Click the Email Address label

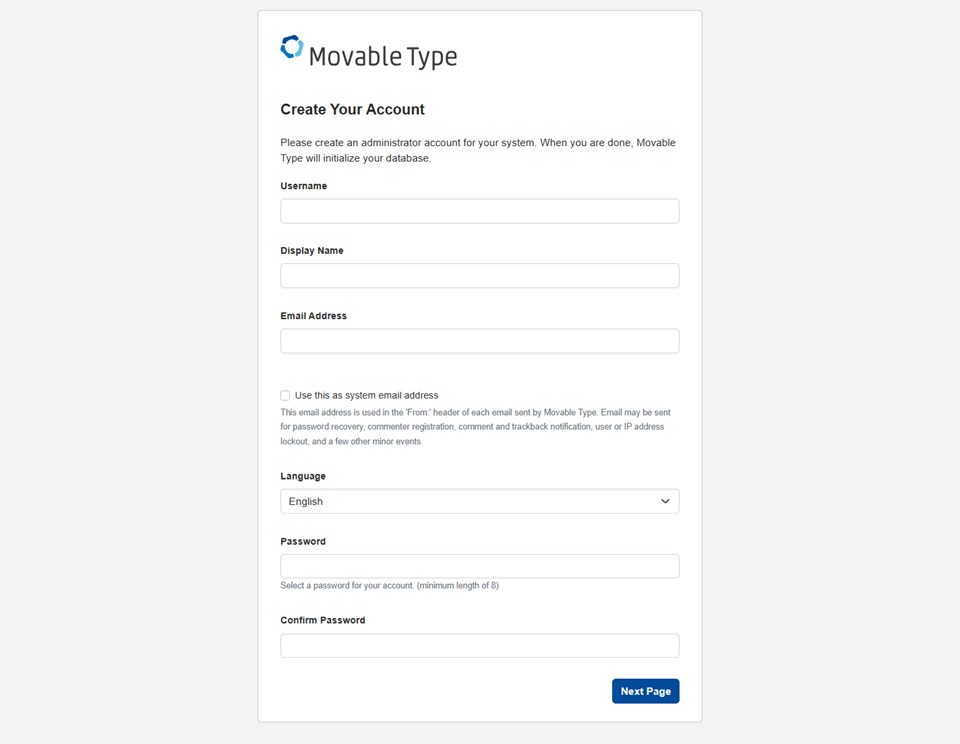[314, 315]
